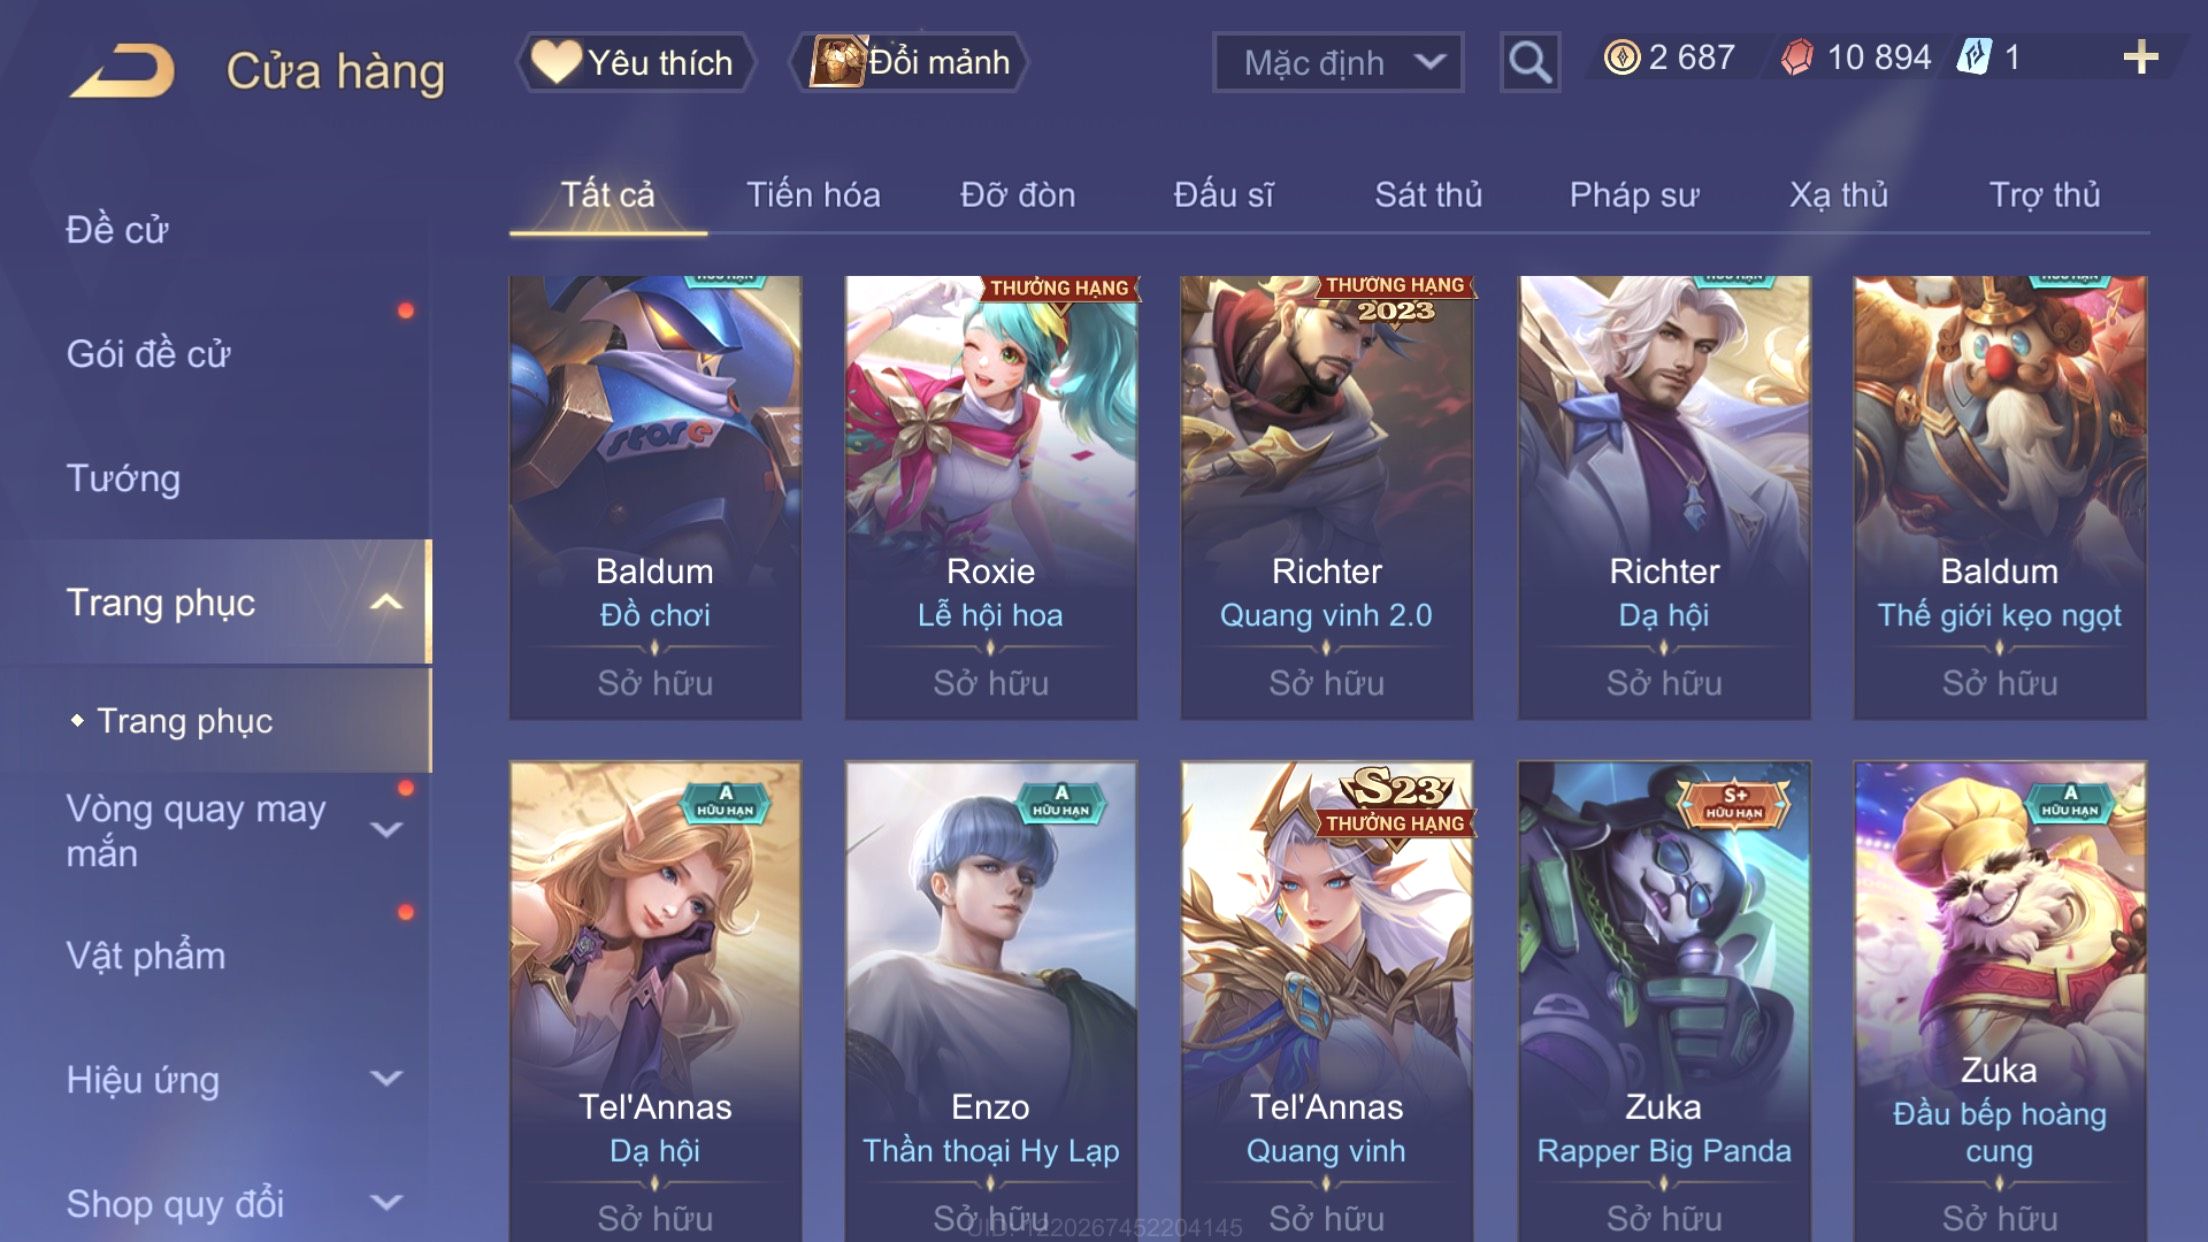Expand the Hiệu ứng sidebar section
The width and height of the screenshot is (2208, 1242).
click(386, 1079)
